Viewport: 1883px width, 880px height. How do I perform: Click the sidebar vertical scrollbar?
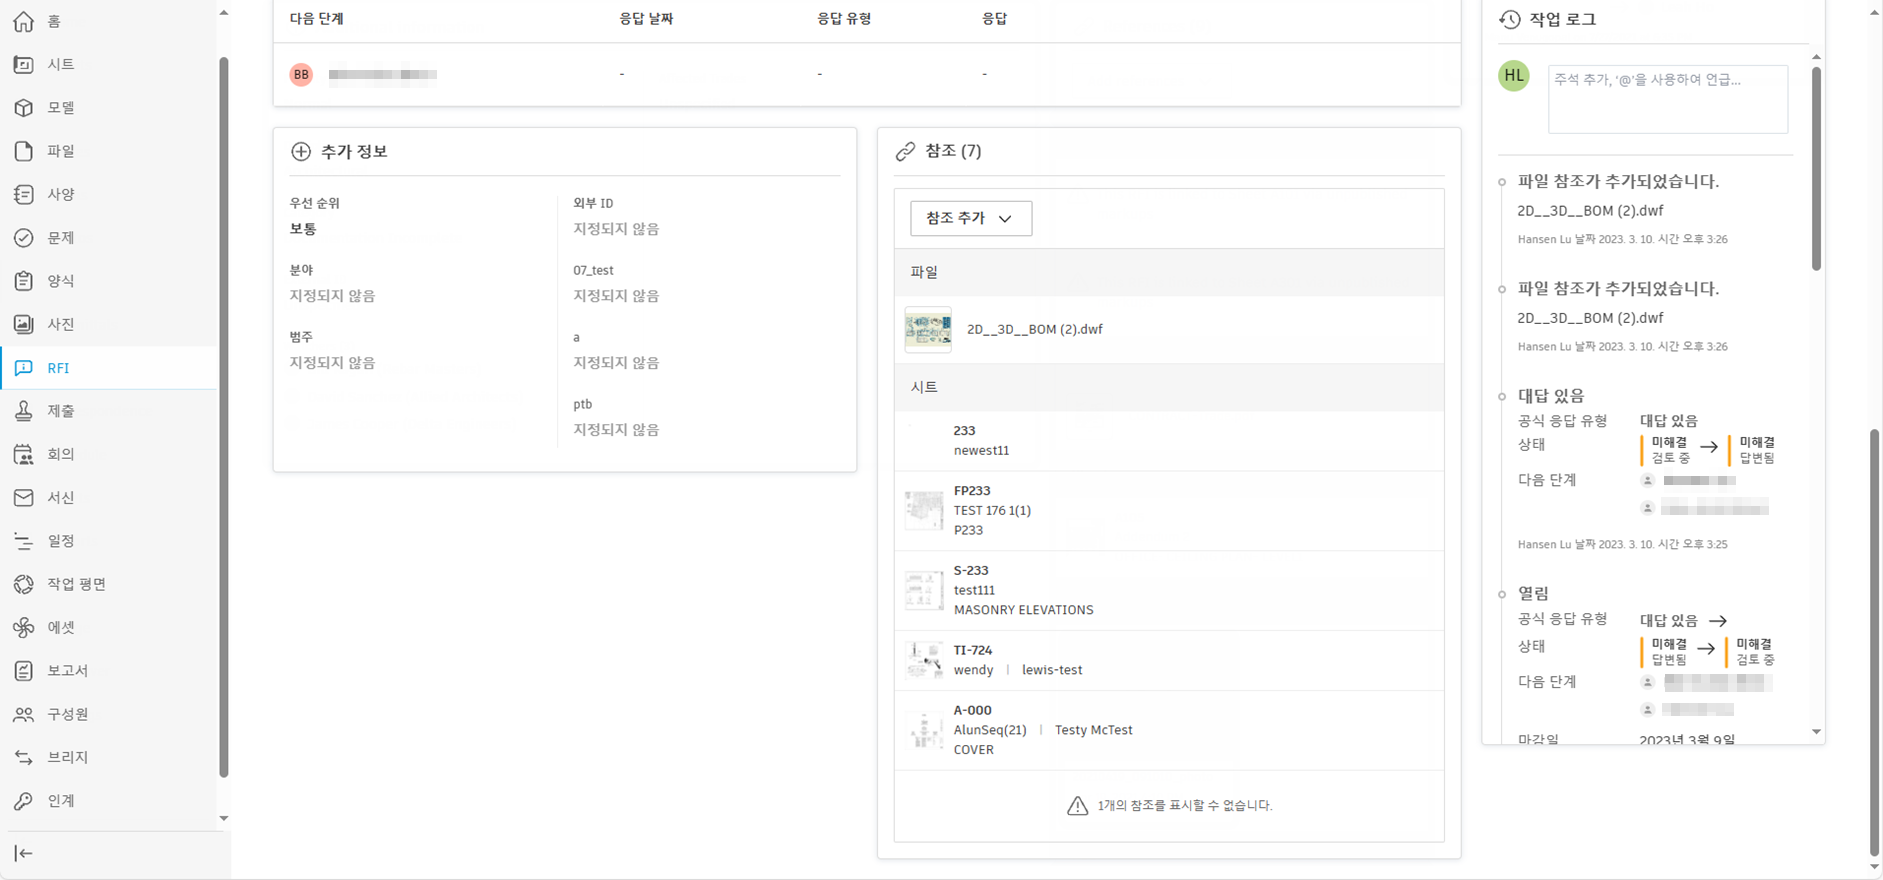[x=224, y=417]
